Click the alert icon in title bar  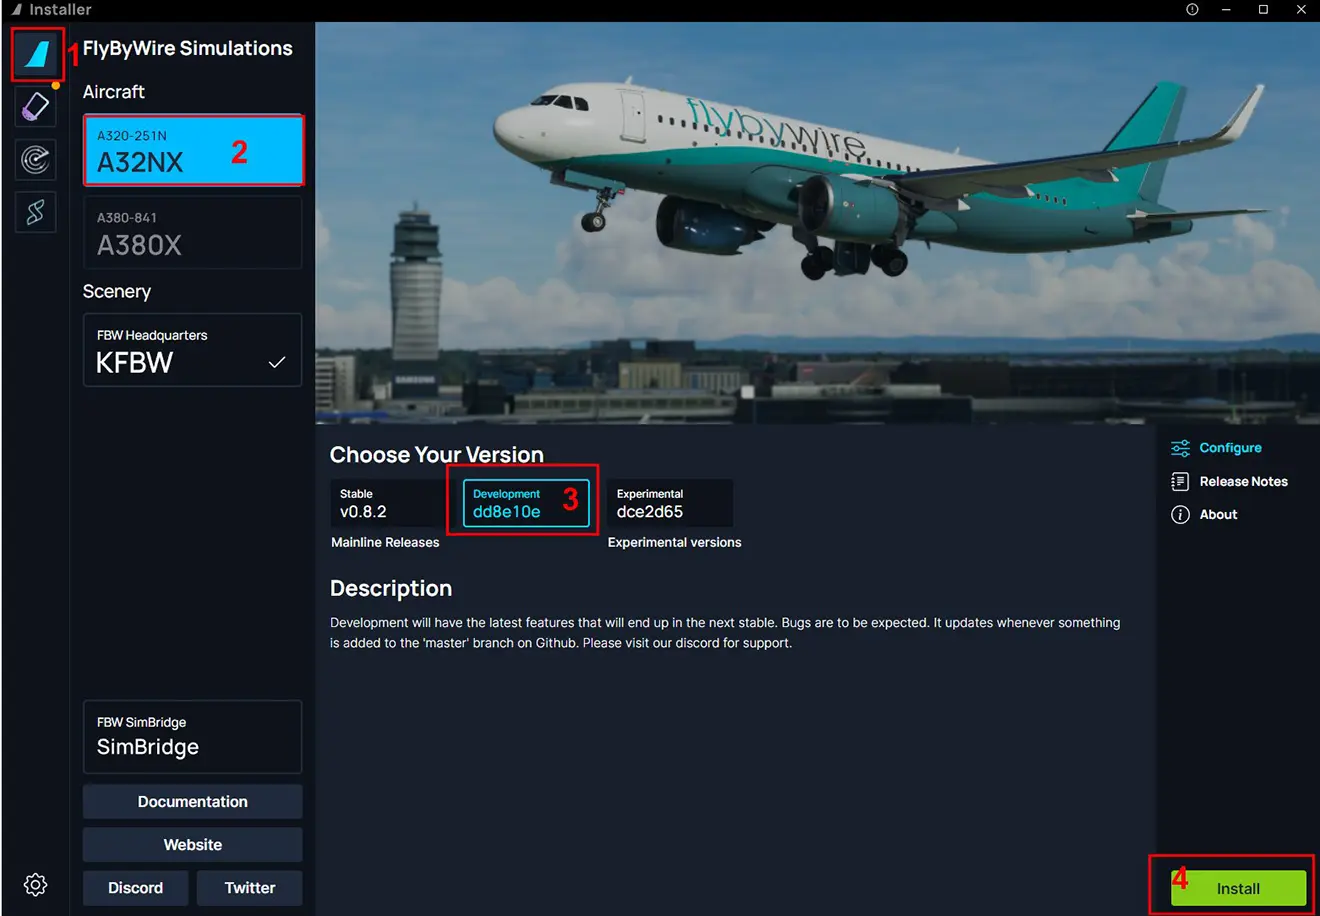1192,9
